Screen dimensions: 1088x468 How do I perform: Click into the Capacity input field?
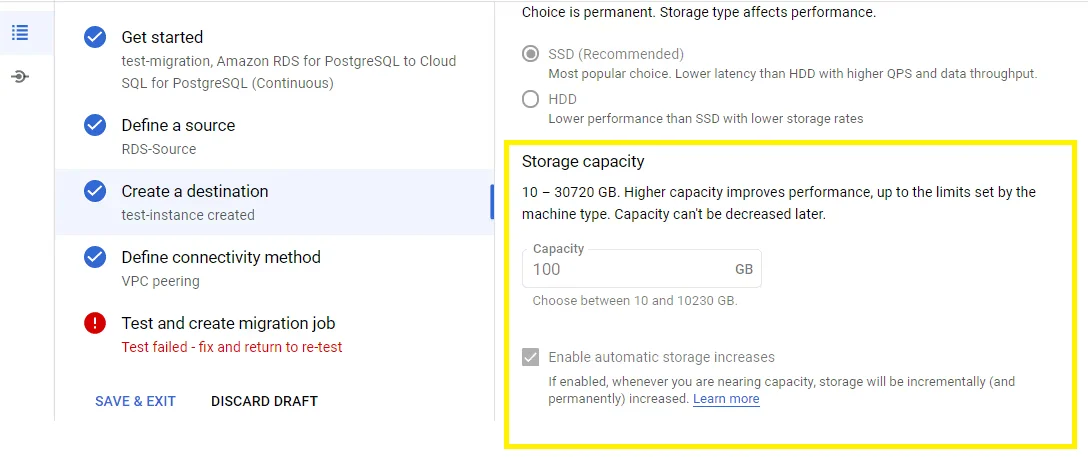point(625,269)
